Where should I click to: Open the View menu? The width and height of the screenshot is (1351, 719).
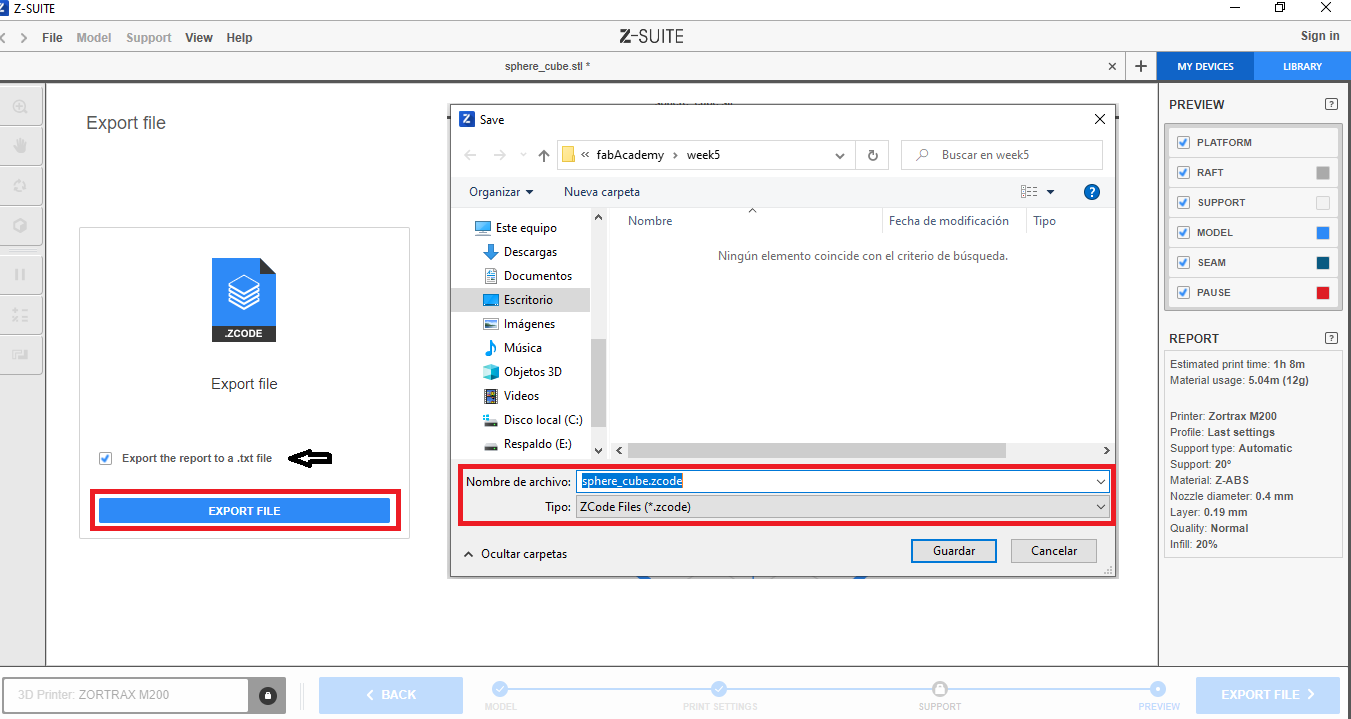pyautogui.click(x=199, y=38)
